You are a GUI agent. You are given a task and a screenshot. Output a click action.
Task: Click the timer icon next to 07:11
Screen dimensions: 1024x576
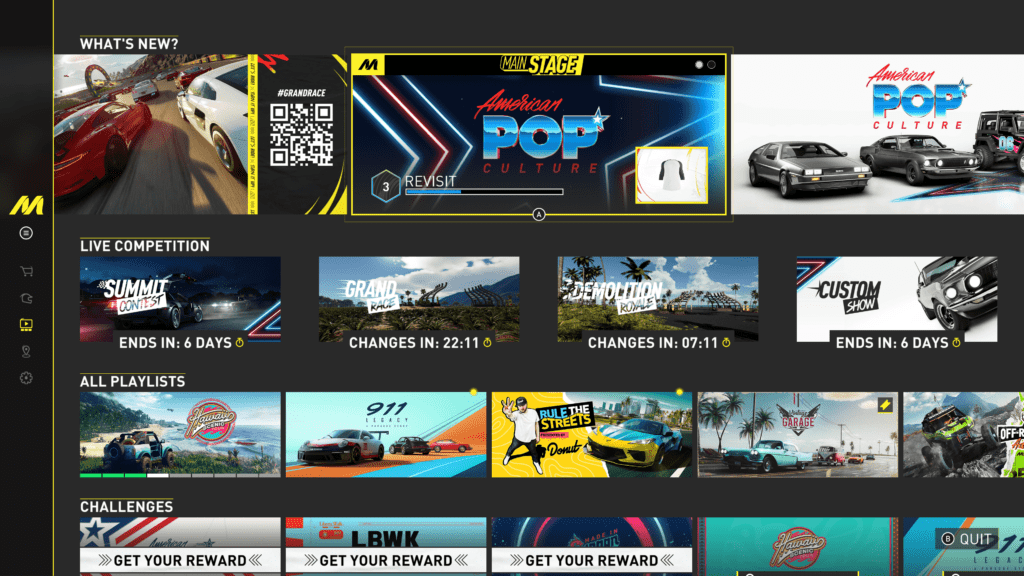pyautogui.click(x=726, y=343)
